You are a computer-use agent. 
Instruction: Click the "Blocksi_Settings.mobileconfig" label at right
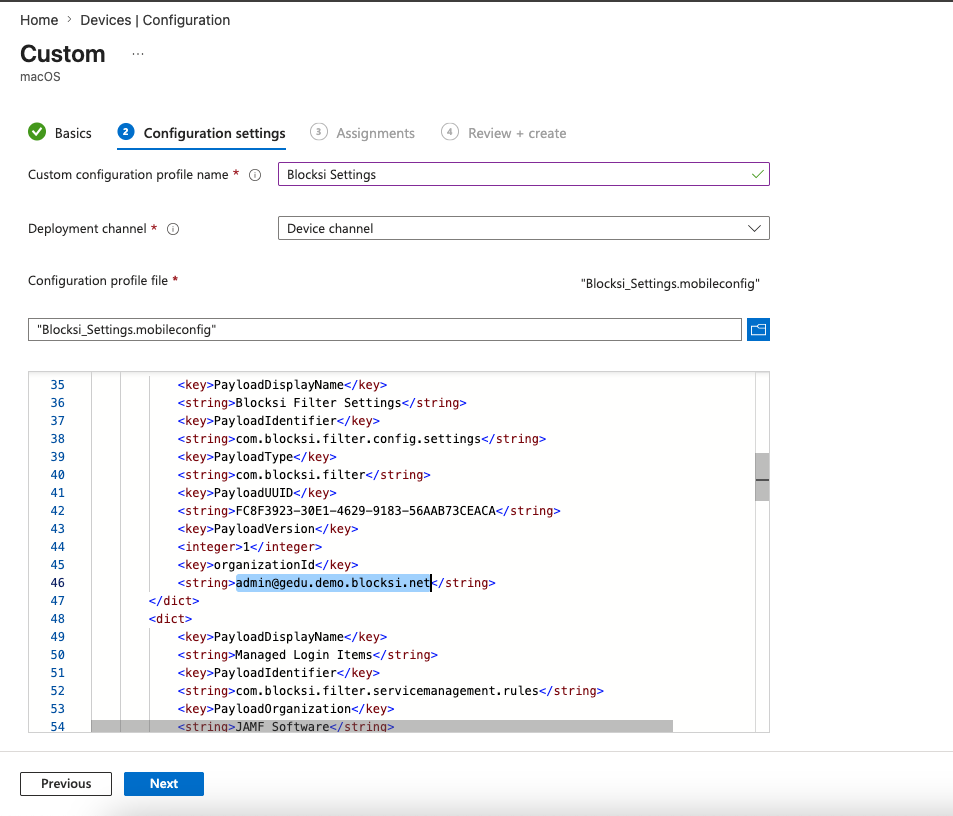point(670,284)
